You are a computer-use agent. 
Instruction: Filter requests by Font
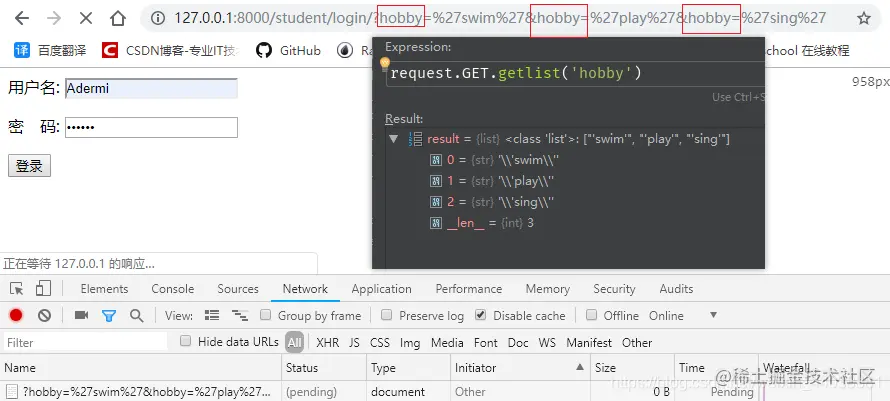(x=485, y=342)
